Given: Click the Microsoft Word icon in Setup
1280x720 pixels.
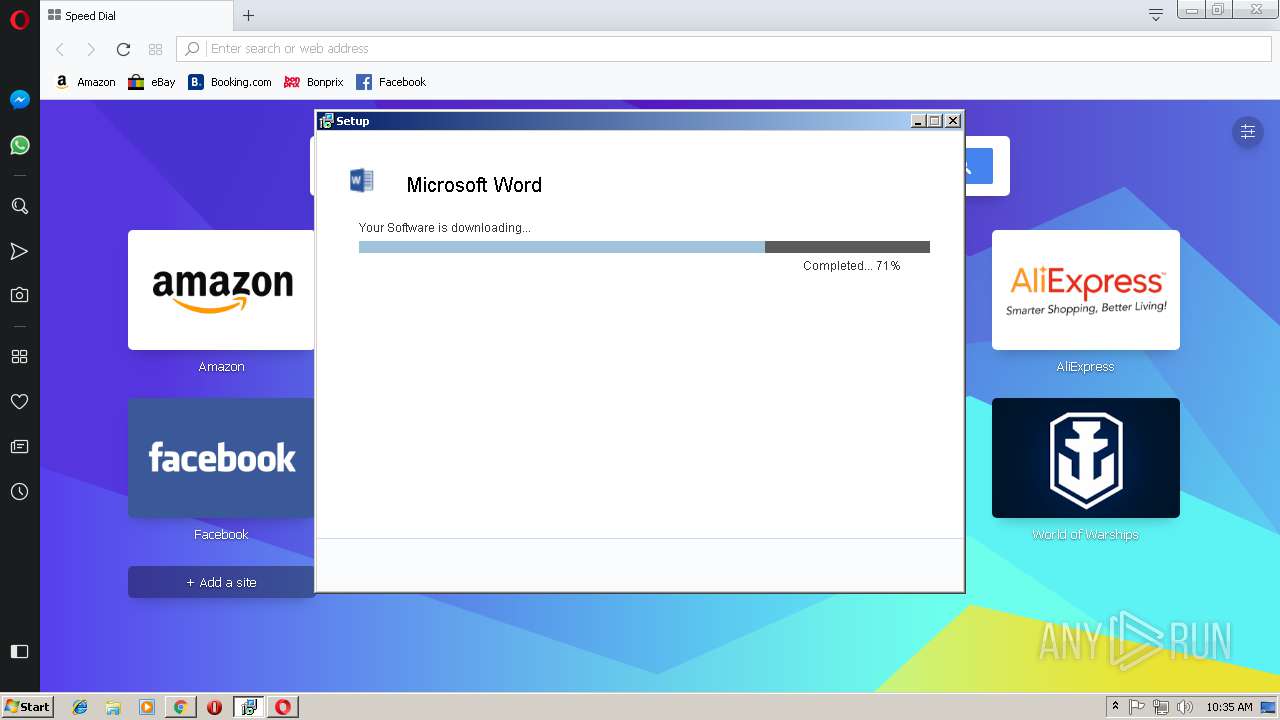Looking at the screenshot, I should point(362,181).
